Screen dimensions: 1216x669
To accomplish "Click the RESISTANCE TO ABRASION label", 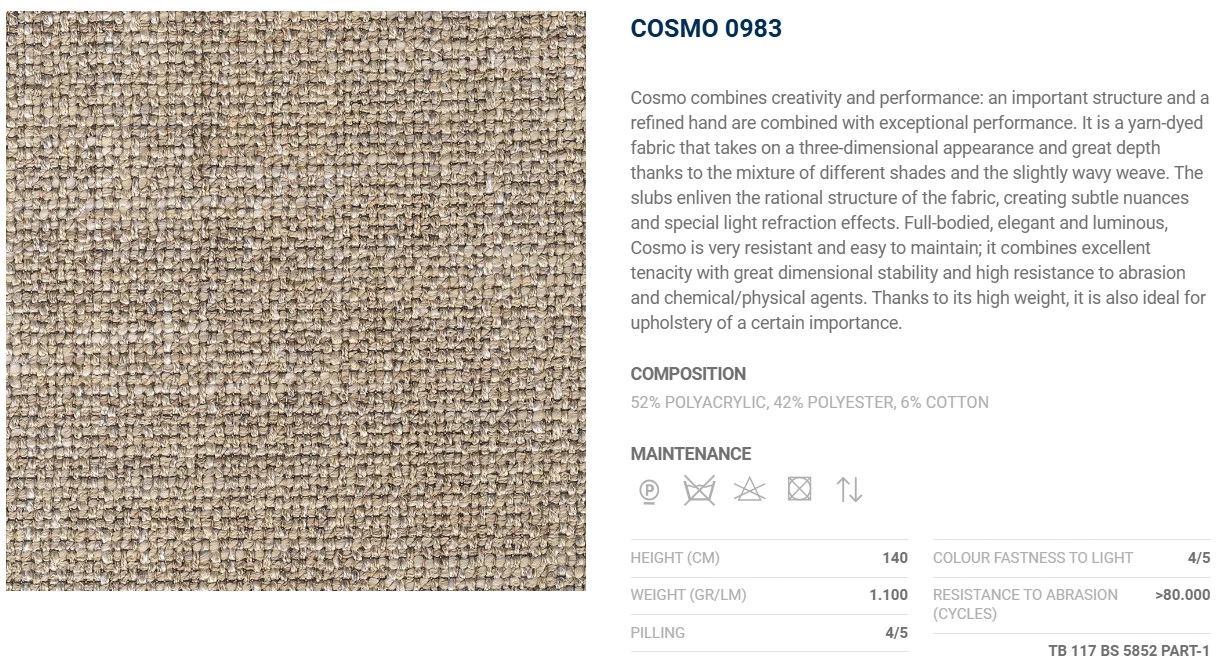I will click(1025, 604).
